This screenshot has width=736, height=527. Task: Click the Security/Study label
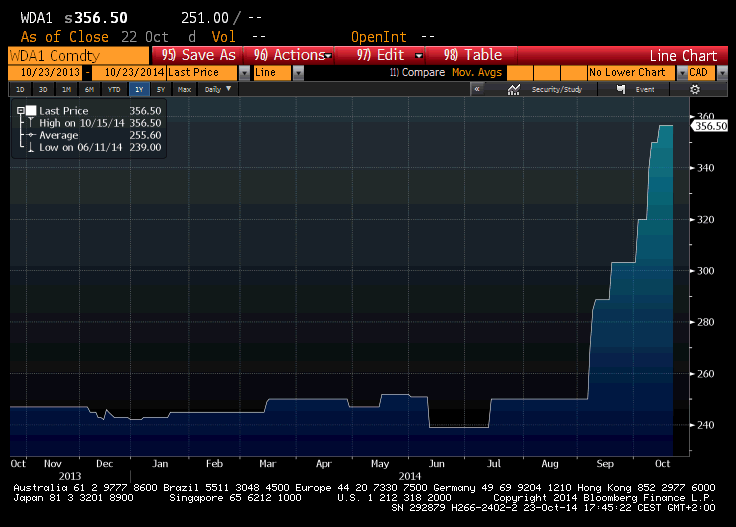(x=557, y=89)
